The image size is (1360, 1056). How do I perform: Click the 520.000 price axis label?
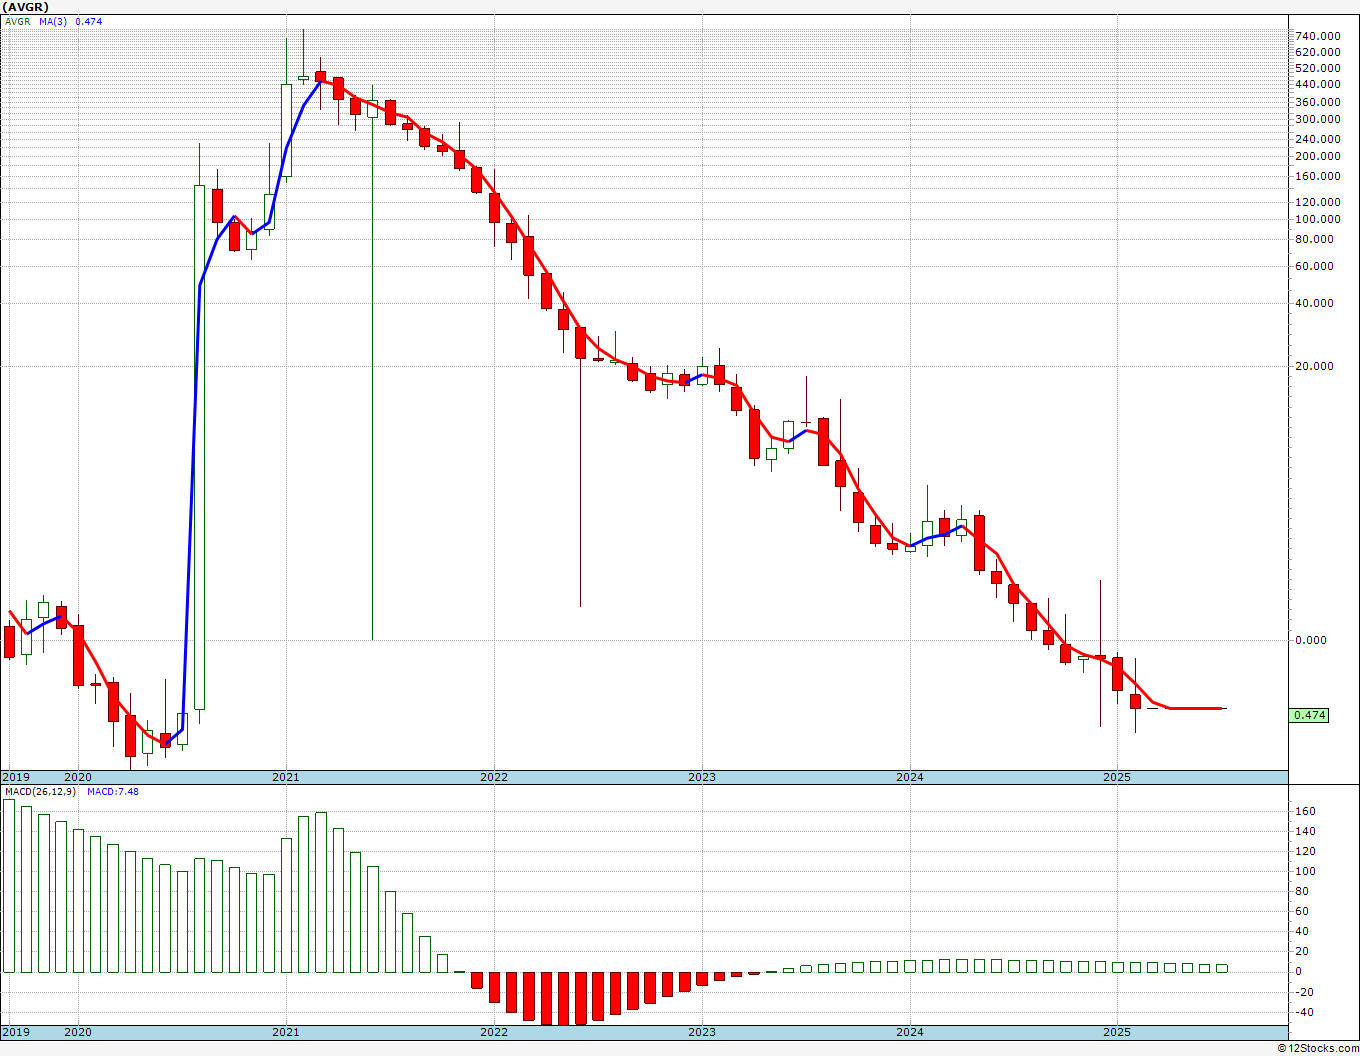1317,68
